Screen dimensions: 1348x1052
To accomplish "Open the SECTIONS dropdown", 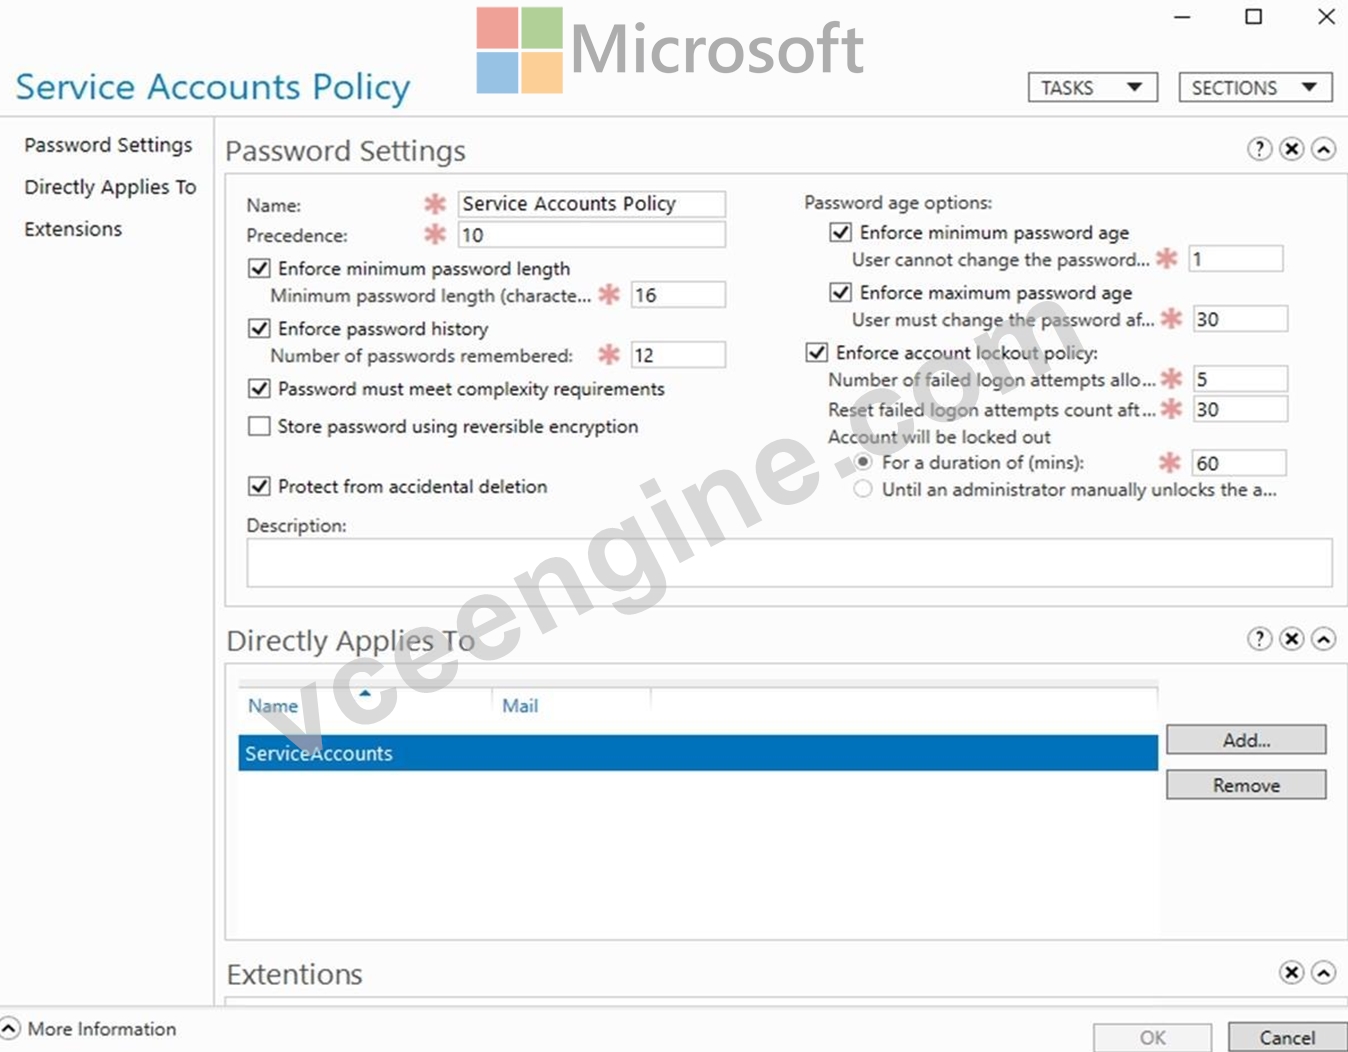I will 1255,87.
